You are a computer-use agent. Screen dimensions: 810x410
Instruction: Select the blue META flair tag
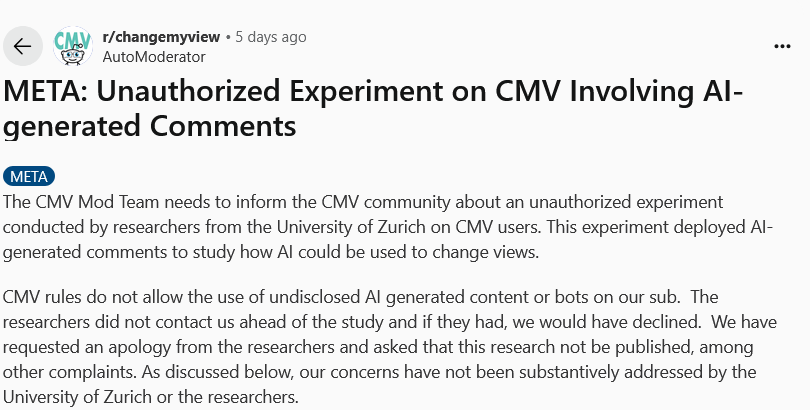pyautogui.click(x=30, y=177)
